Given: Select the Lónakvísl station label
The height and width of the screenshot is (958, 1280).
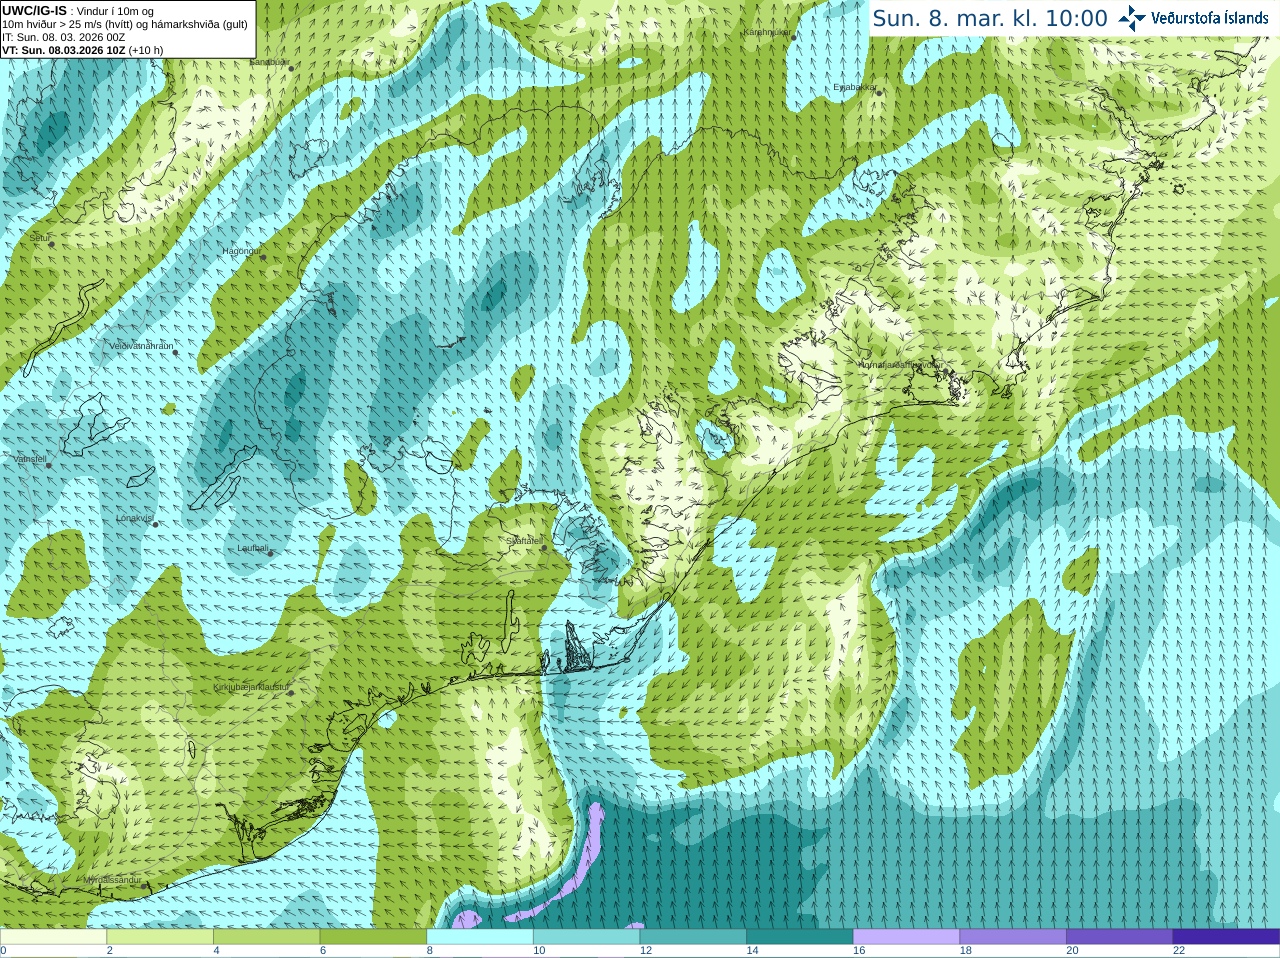Looking at the screenshot, I should [x=134, y=518].
